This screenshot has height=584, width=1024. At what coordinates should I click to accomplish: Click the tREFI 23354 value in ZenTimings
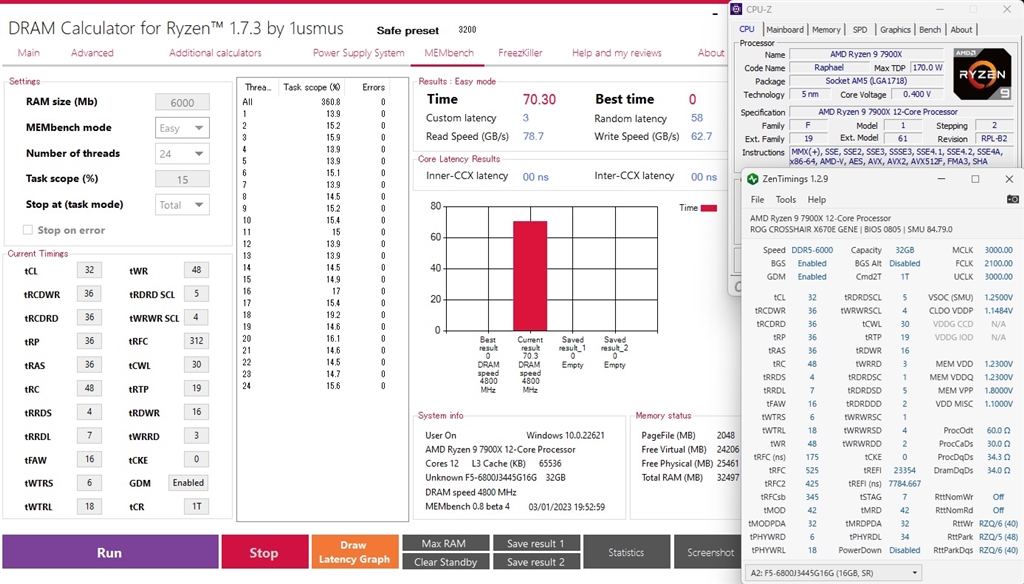(904, 470)
